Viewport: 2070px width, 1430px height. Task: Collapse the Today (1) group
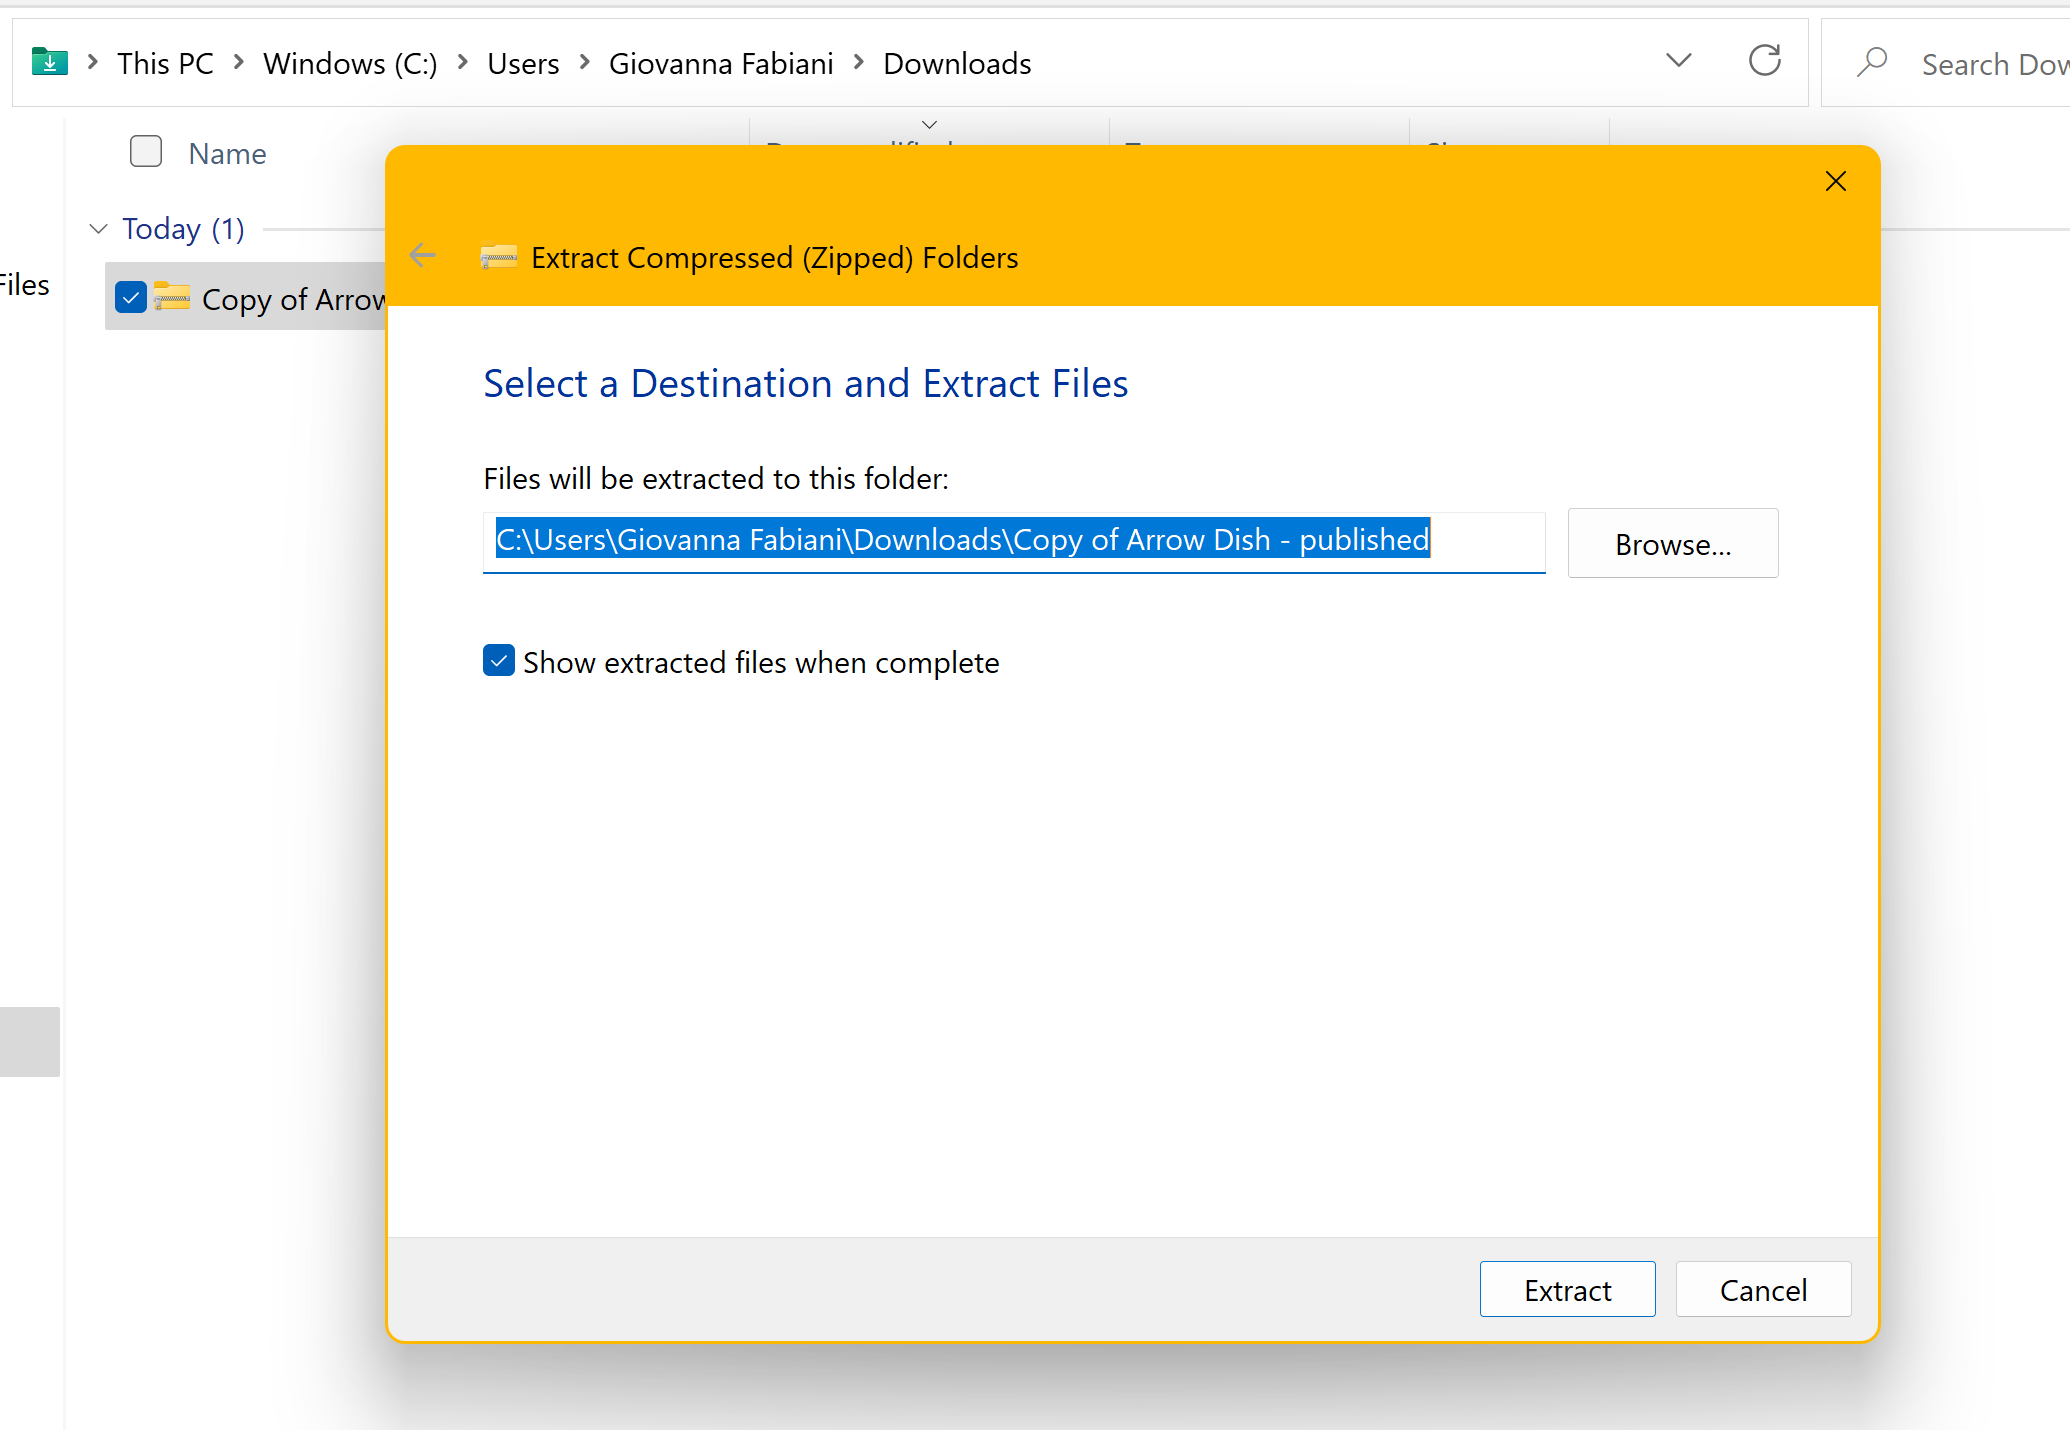[98, 229]
